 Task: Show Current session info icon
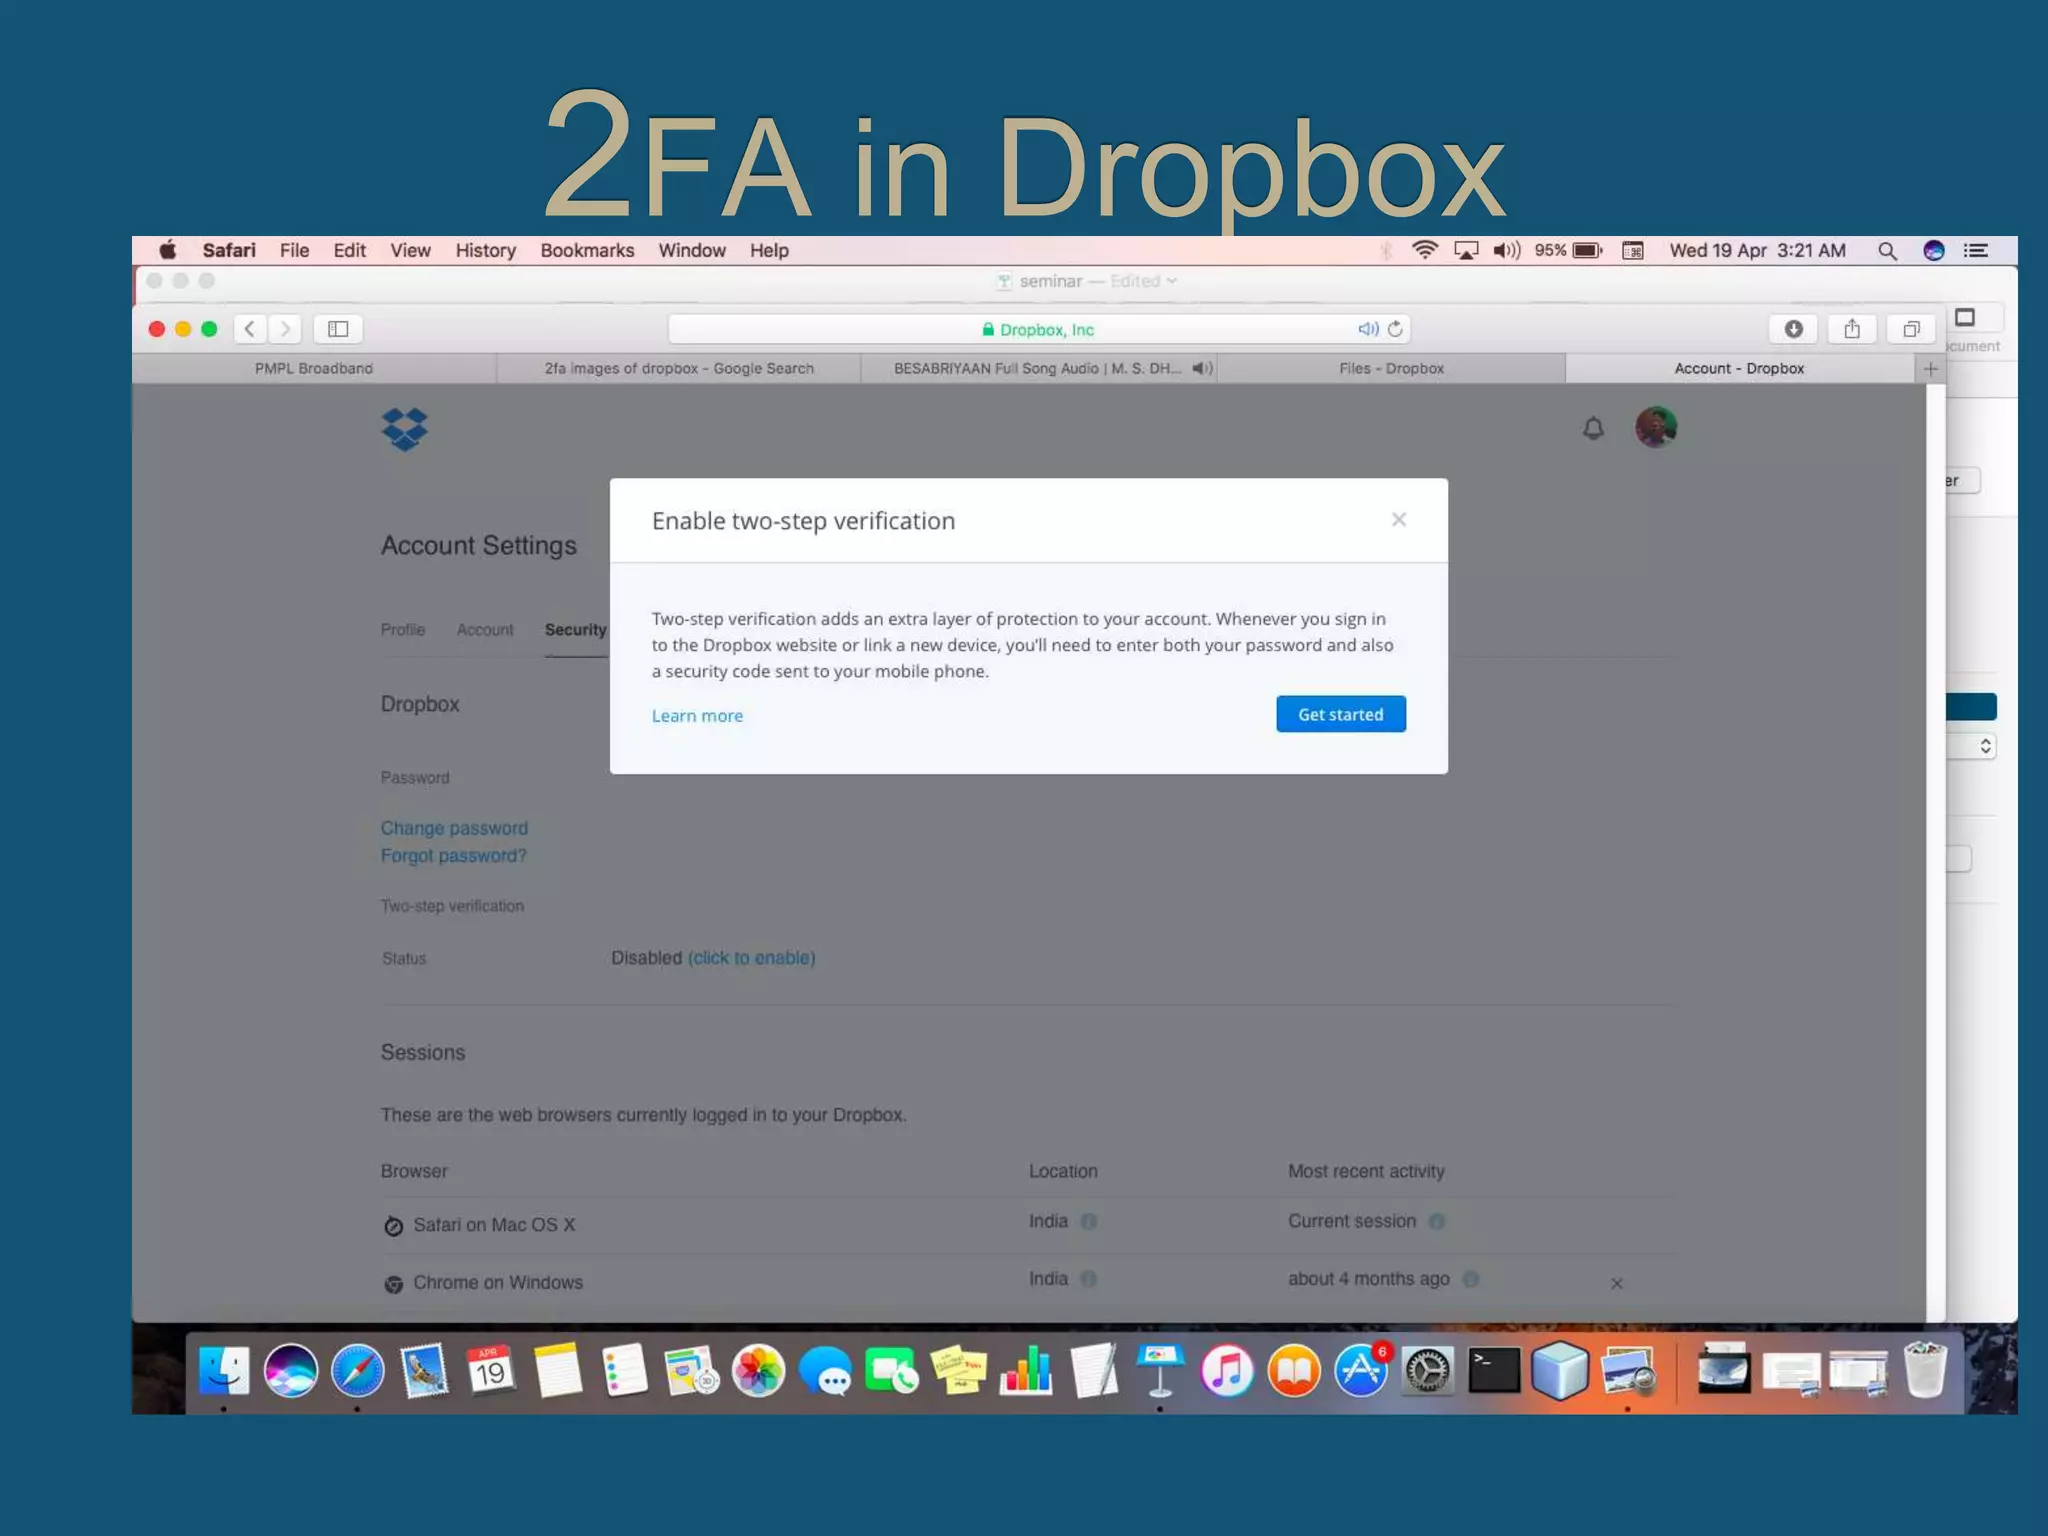click(x=1437, y=1221)
